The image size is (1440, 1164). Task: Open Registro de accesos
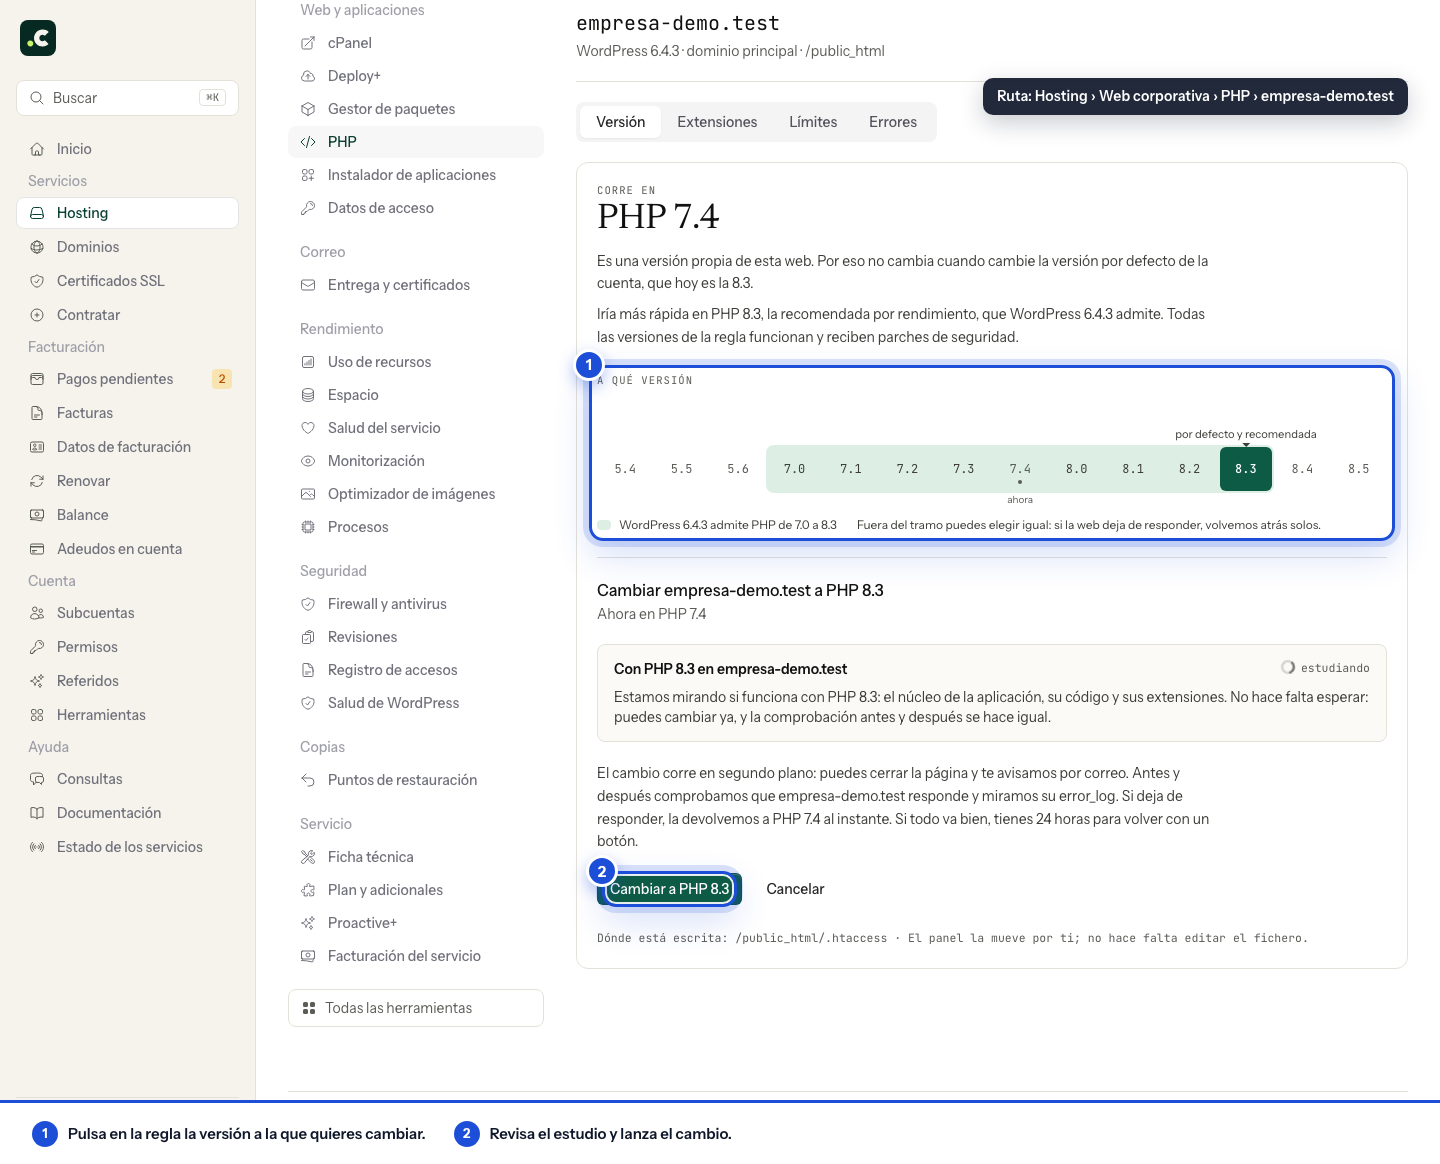(x=416, y=670)
